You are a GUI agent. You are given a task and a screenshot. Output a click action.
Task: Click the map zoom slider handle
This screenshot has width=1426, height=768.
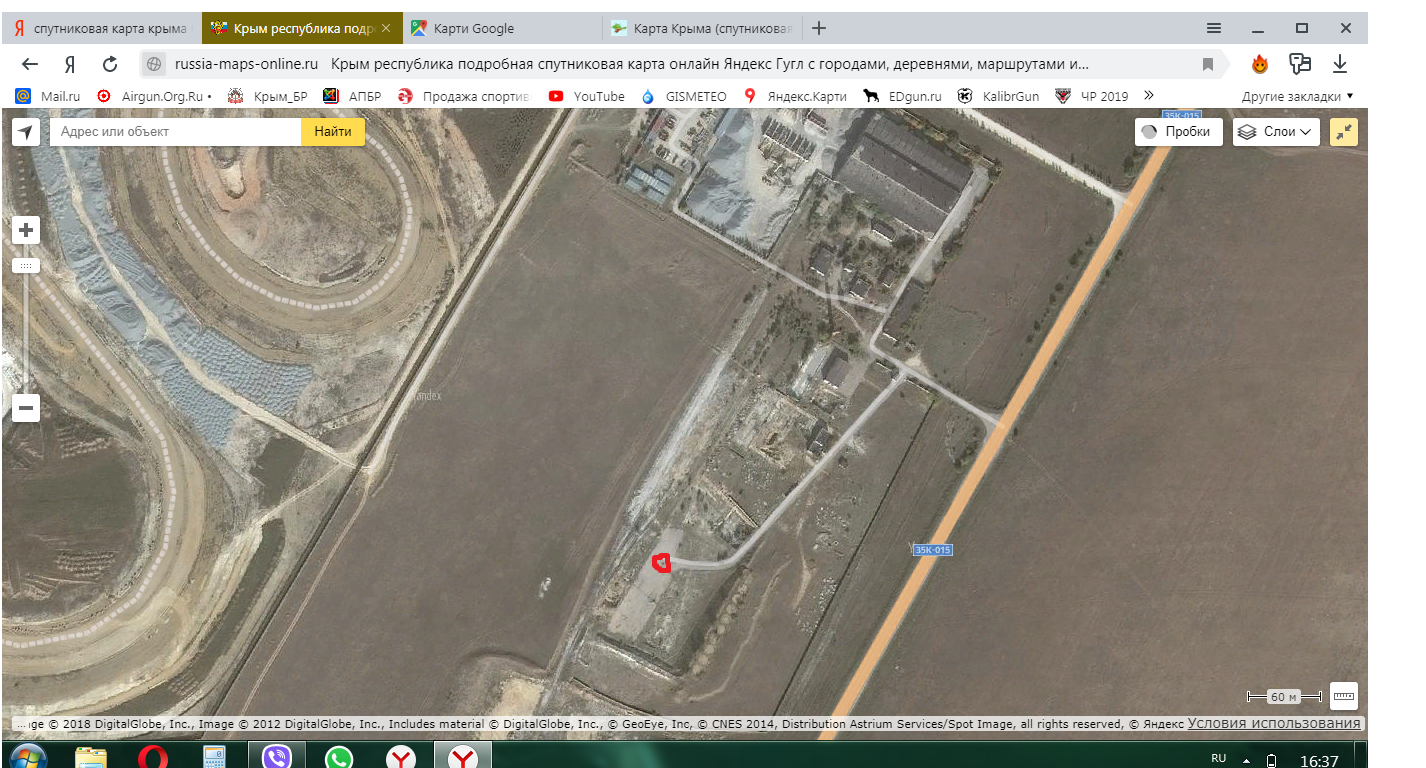pos(26,266)
